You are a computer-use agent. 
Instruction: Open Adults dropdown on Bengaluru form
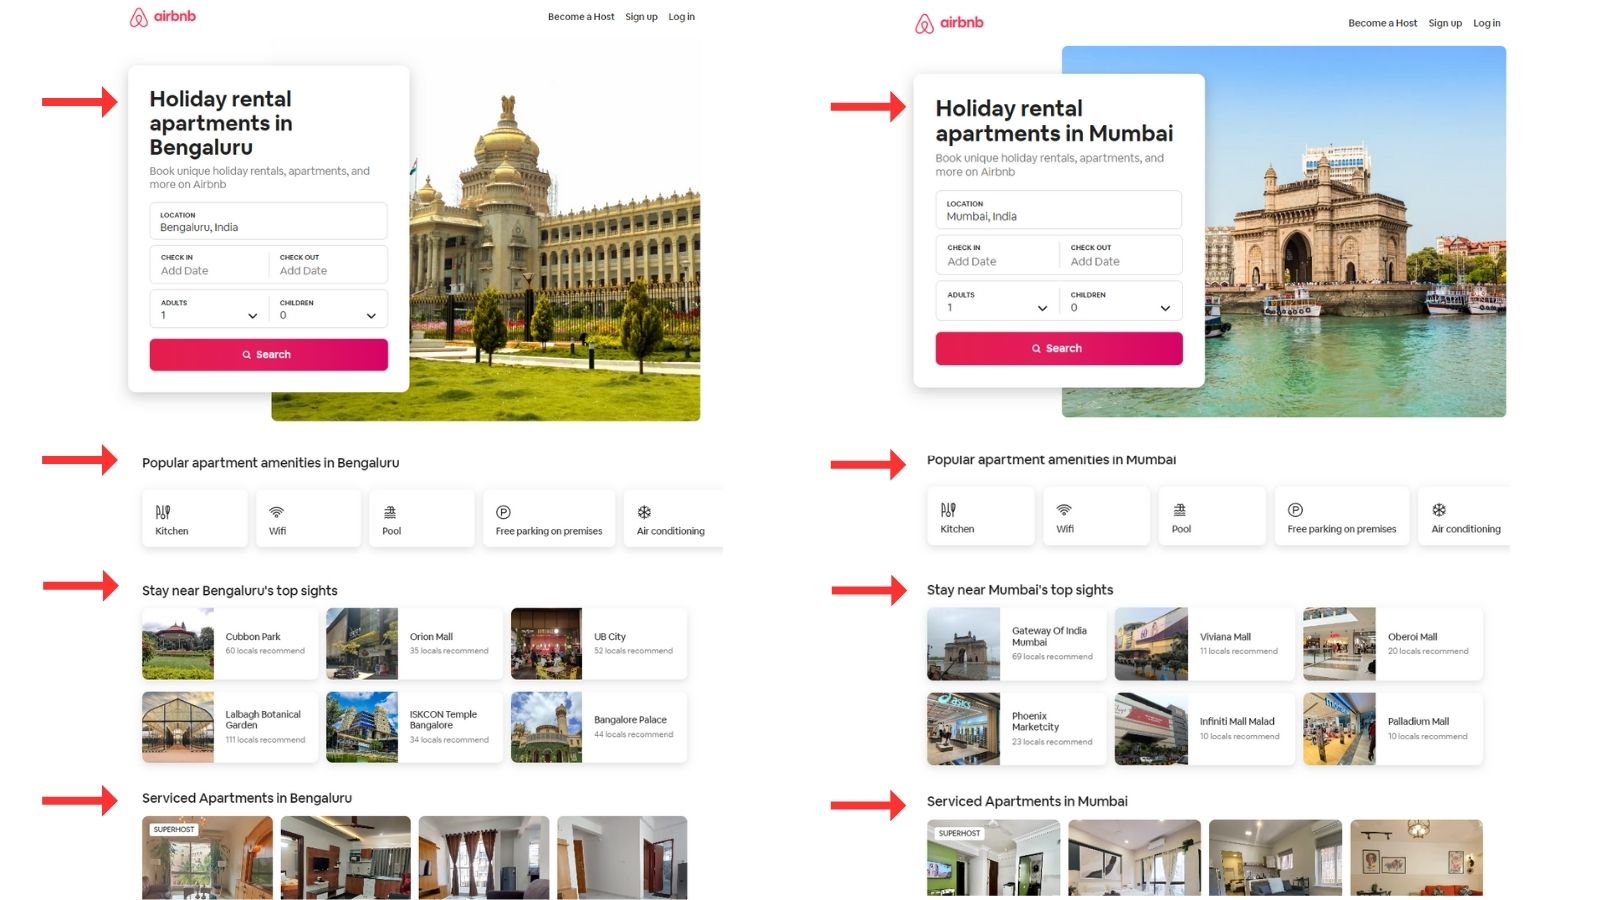click(209, 309)
